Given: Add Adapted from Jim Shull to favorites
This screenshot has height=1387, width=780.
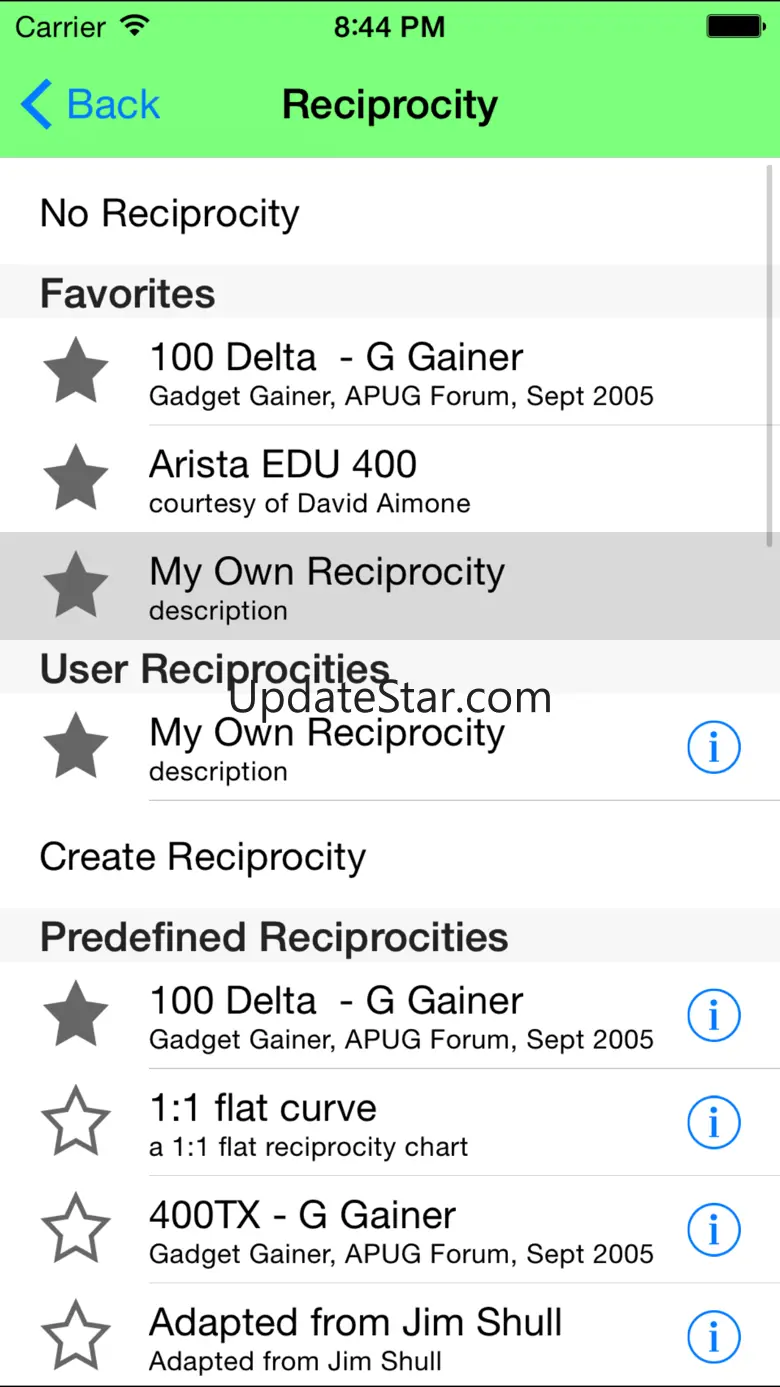Looking at the screenshot, I should (76, 1337).
